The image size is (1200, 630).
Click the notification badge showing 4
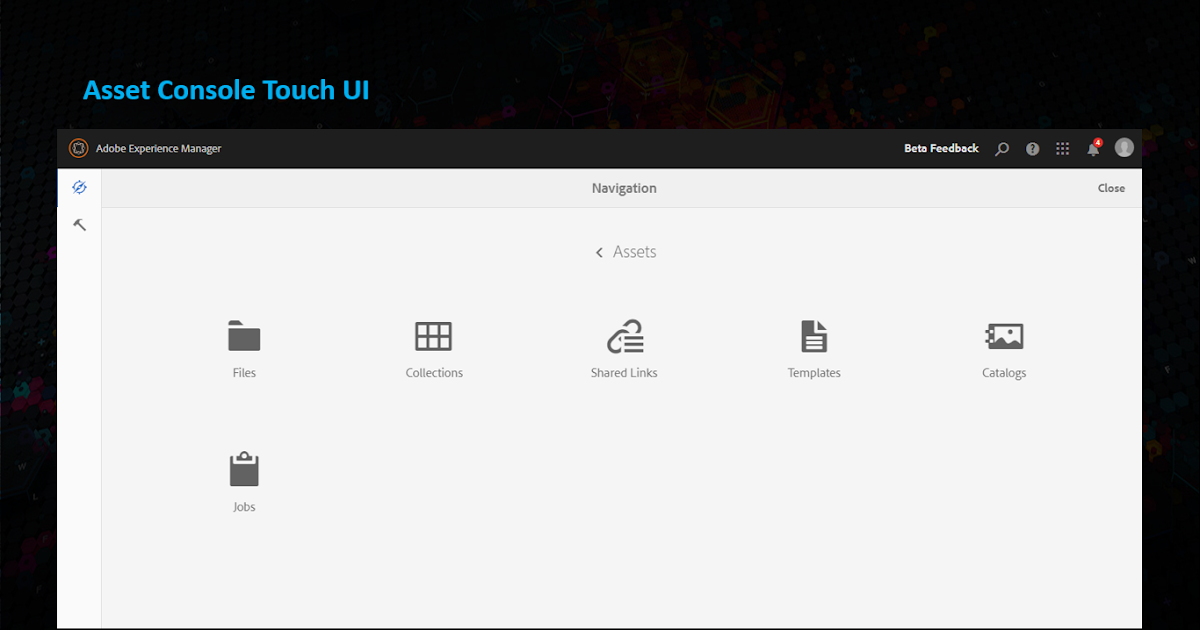point(1098,142)
